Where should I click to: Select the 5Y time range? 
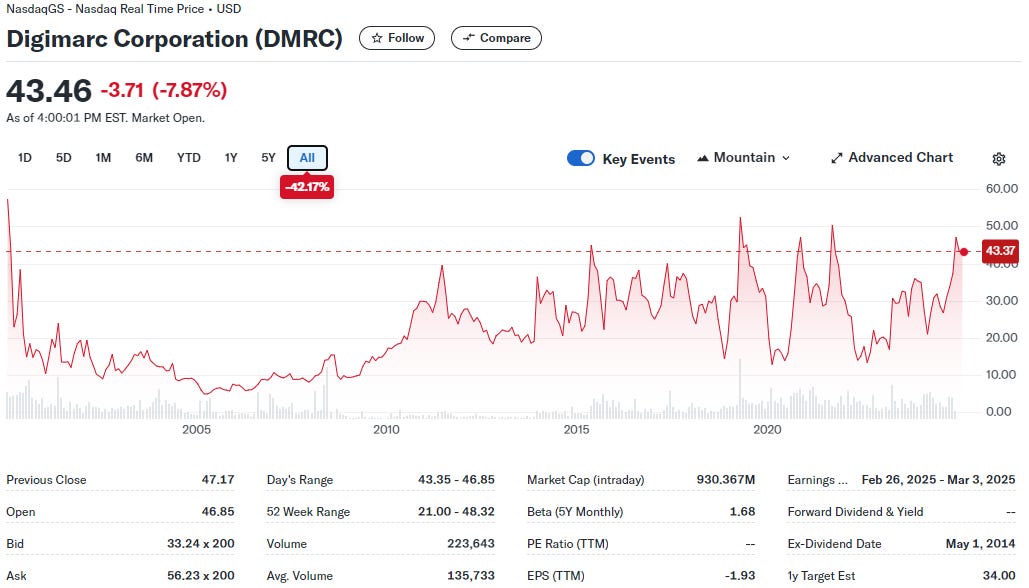pyautogui.click(x=268, y=158)
